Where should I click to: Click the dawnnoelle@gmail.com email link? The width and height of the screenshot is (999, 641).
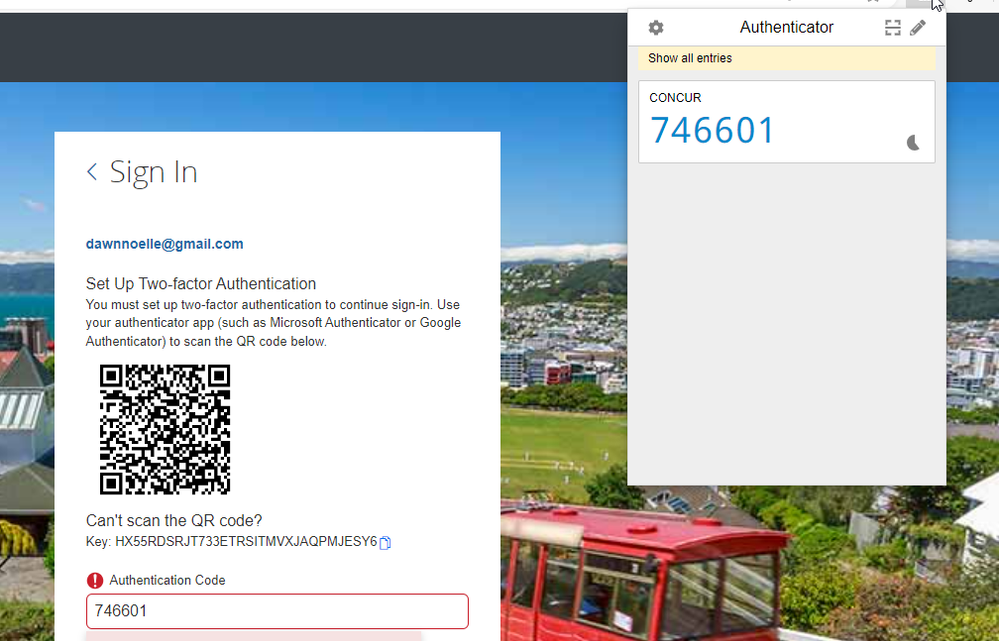coord(164,244)
